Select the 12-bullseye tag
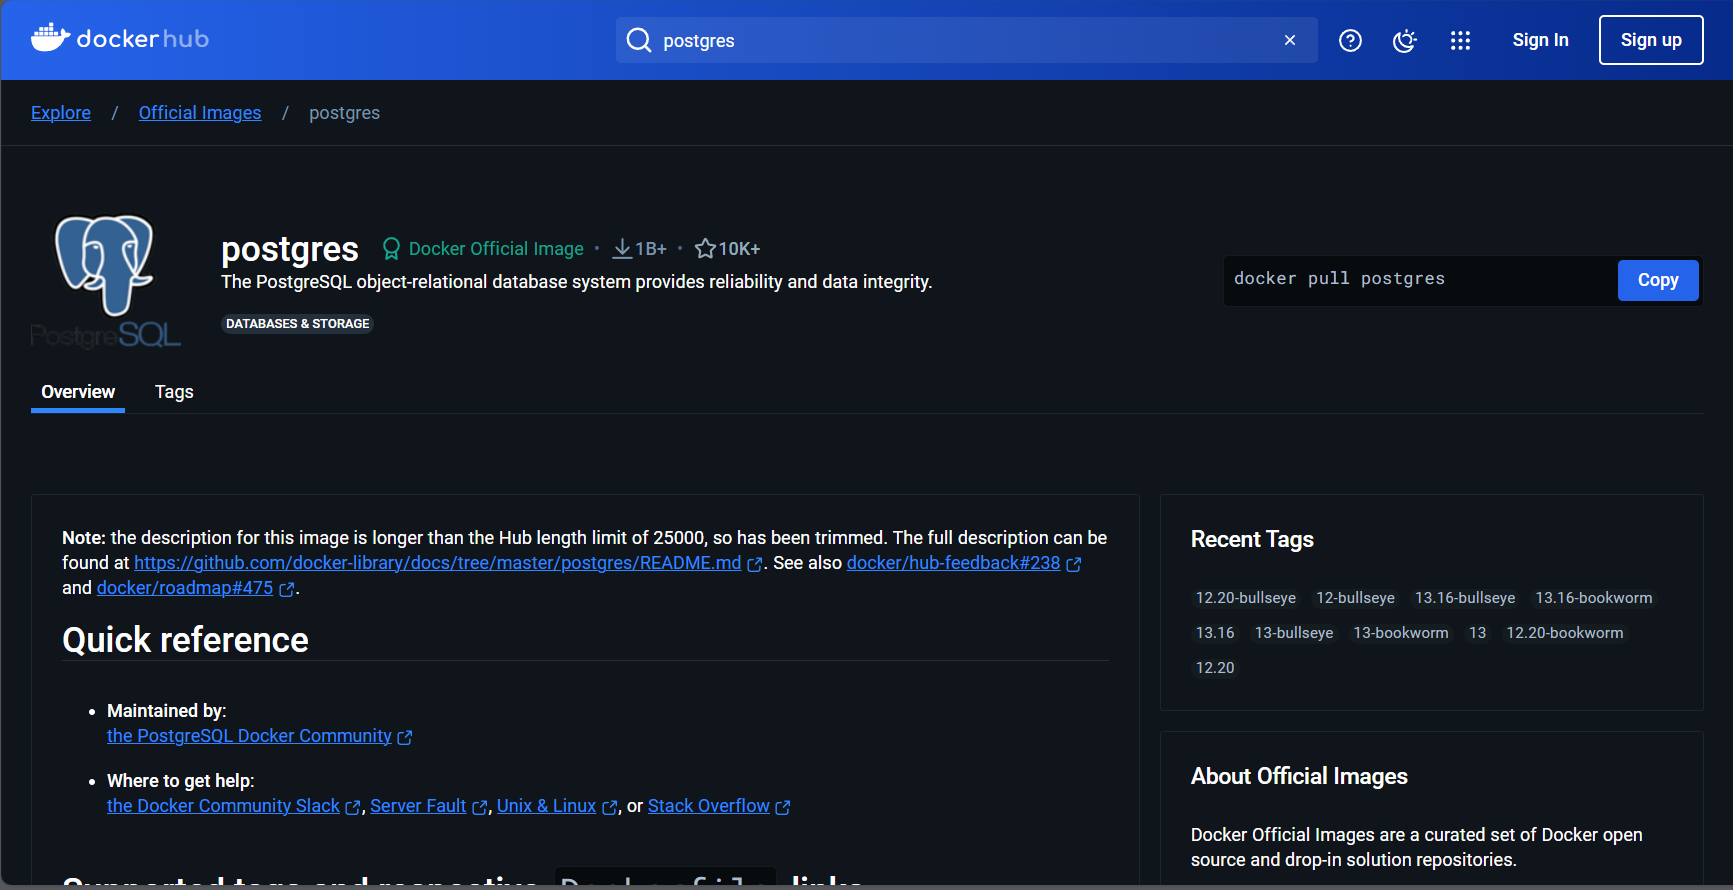Viewport: 1733px width, 890px height. tap(1355, 598)
